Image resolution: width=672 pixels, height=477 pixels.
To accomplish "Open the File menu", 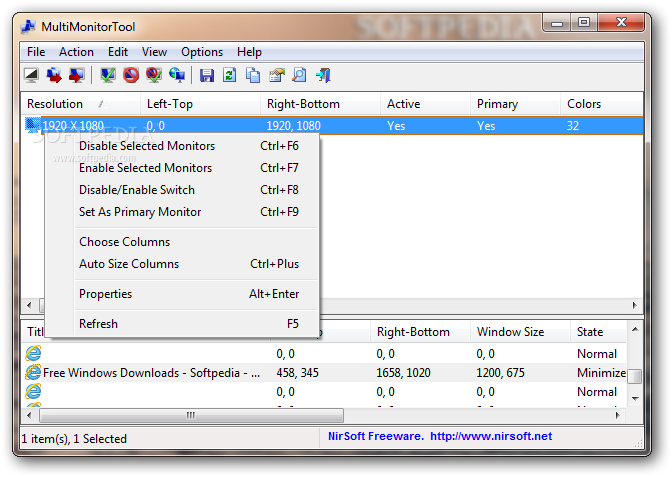I will coord(36,52).
